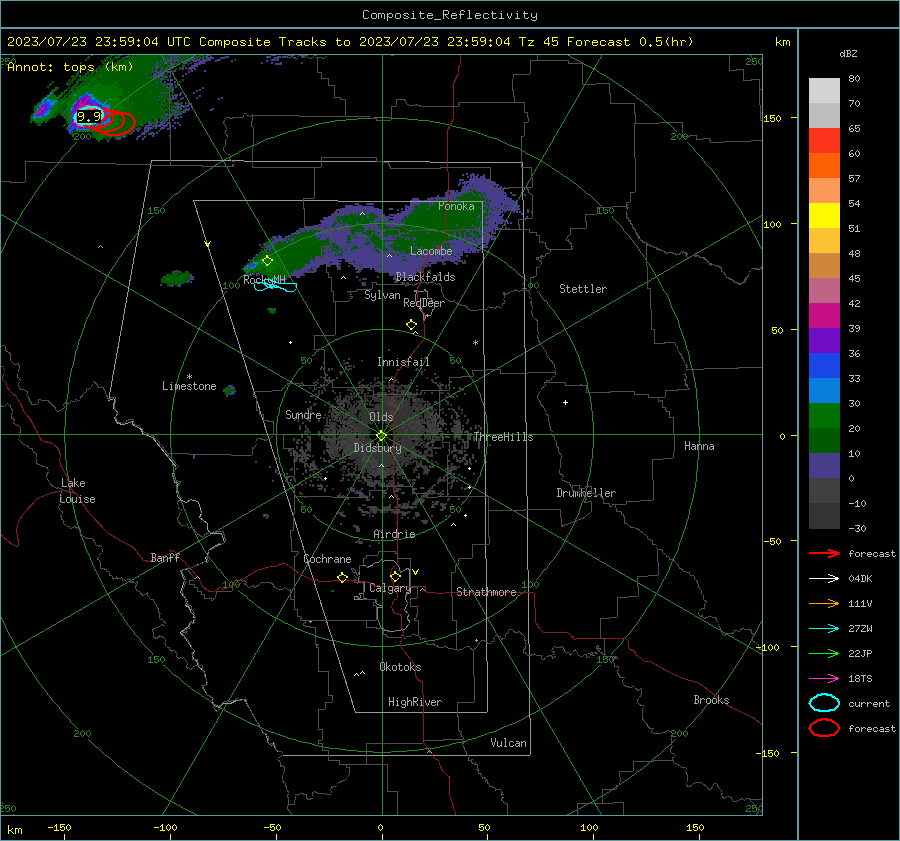Image resolution: width=900 pixels, height=841 pixels.
Task: Click the storm top label 9.9
Action: click(88, 117)
